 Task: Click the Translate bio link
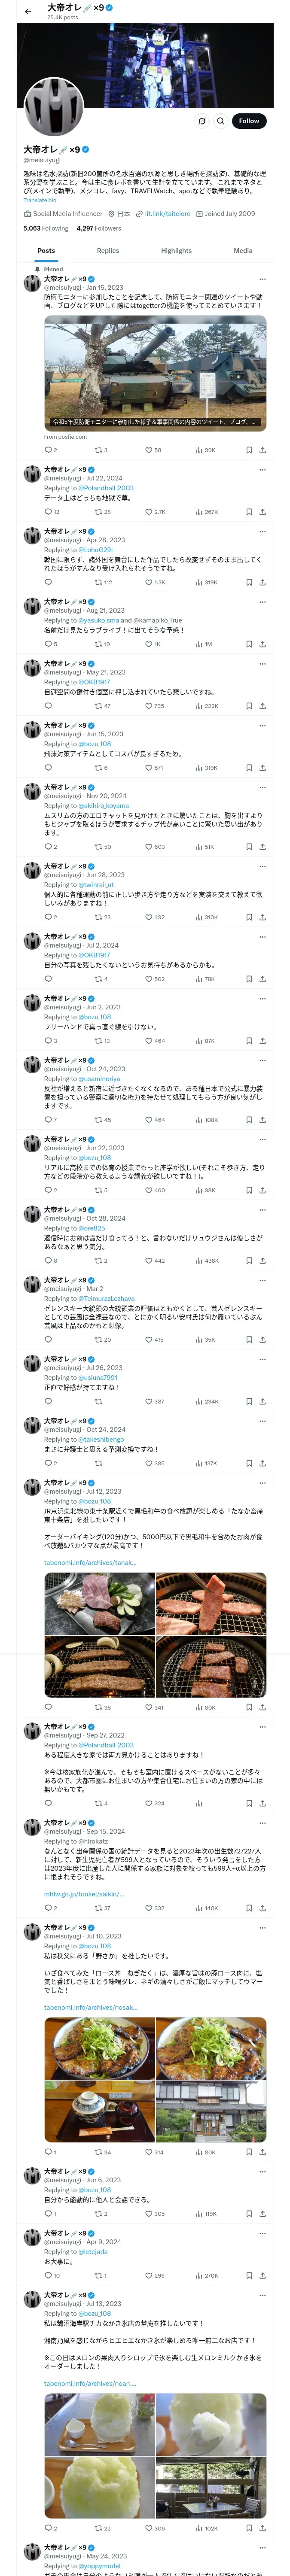(40, 201)
